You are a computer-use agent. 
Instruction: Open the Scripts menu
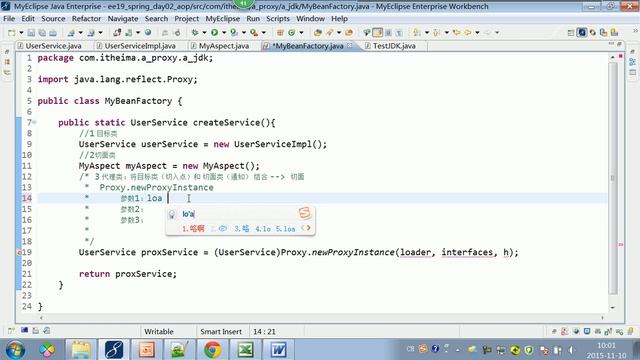278,19
